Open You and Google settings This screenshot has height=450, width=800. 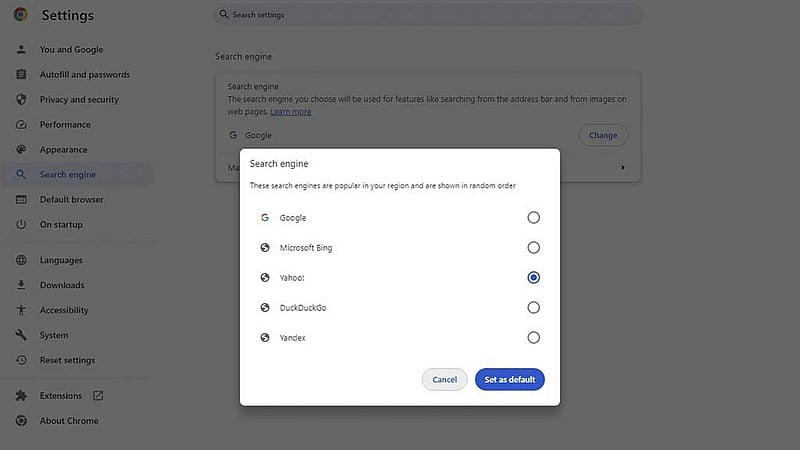pyautogui.click(x=71, y=49)
